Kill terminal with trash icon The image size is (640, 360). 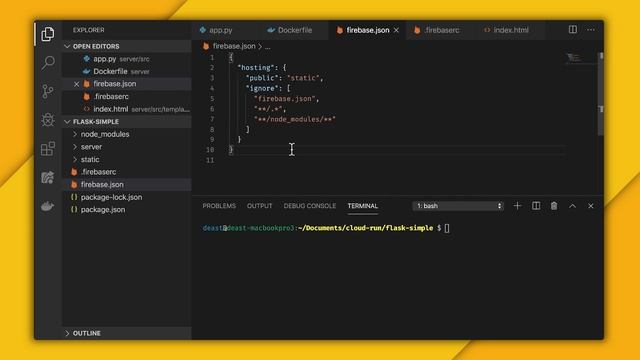coord(554,206)
